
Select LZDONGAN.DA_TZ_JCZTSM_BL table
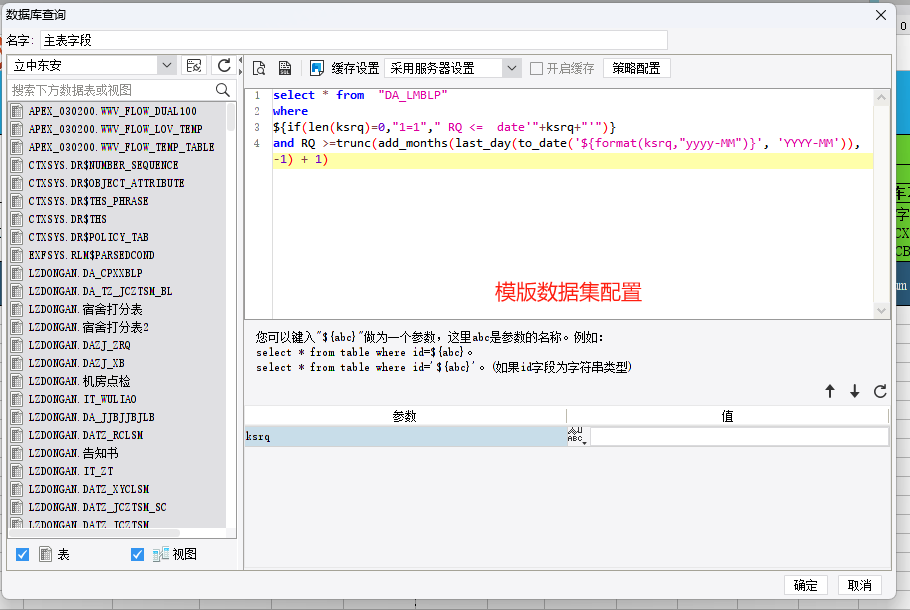100,291
